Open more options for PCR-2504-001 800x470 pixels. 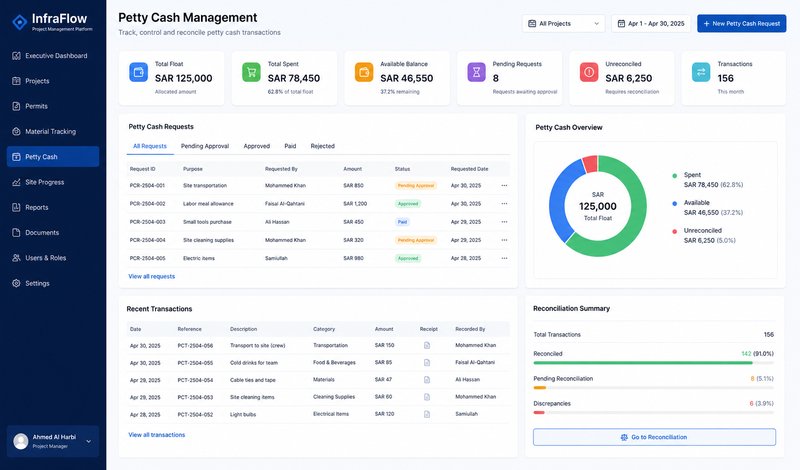504,186
